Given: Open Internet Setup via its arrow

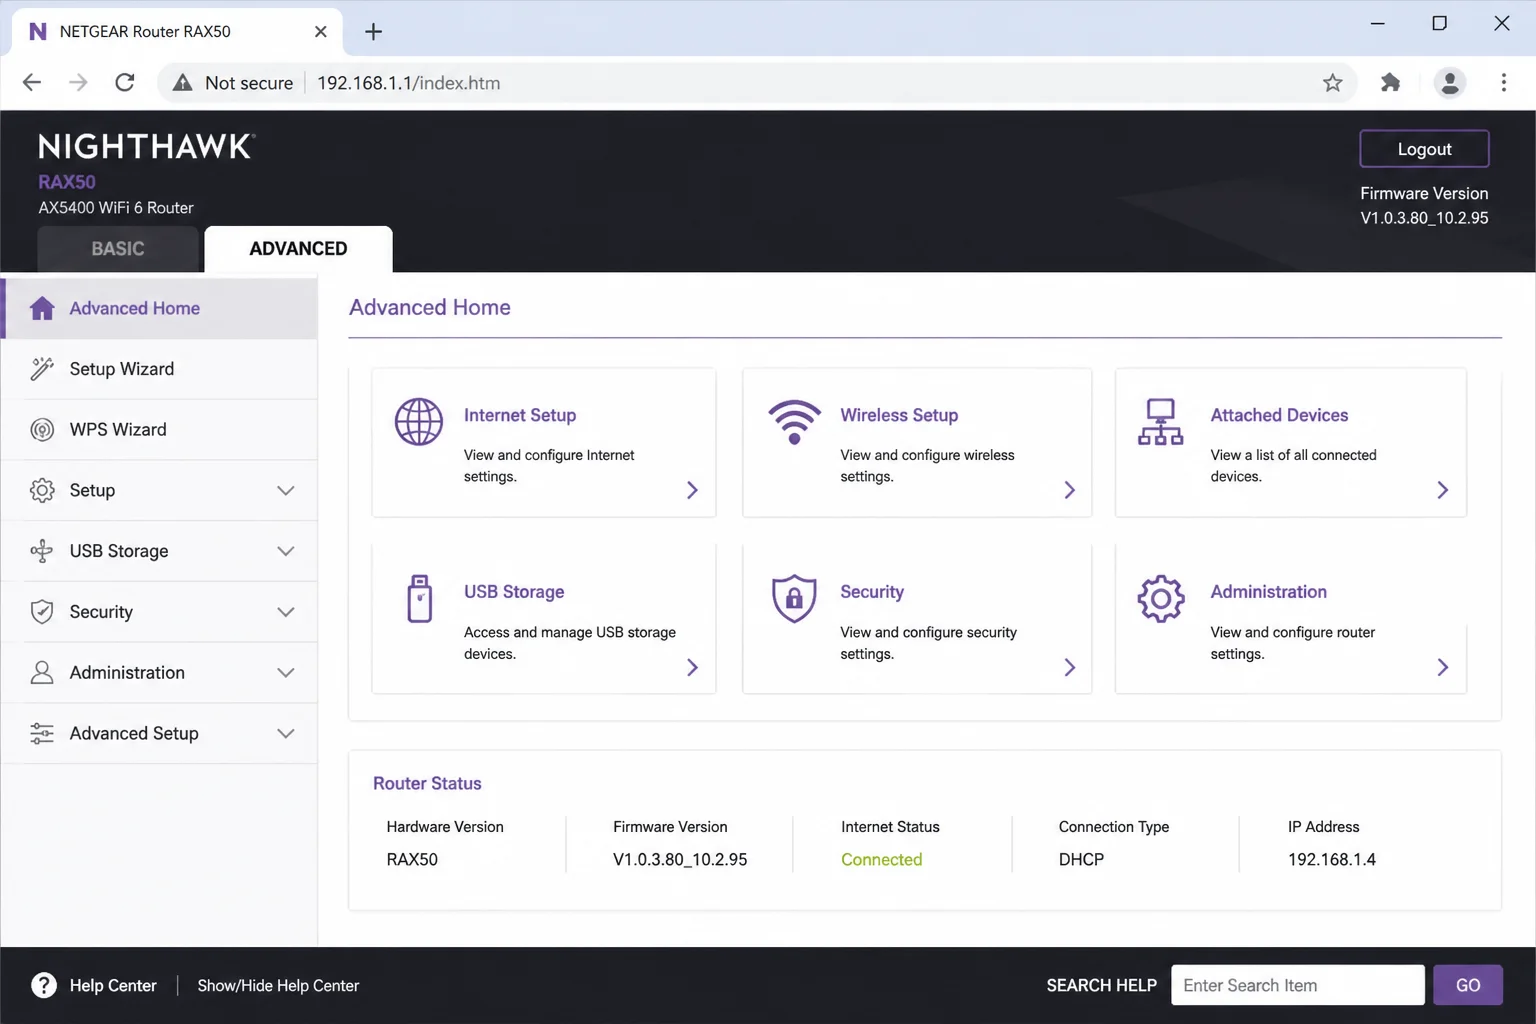Looking at the screenshot, I should click(692, 490).
